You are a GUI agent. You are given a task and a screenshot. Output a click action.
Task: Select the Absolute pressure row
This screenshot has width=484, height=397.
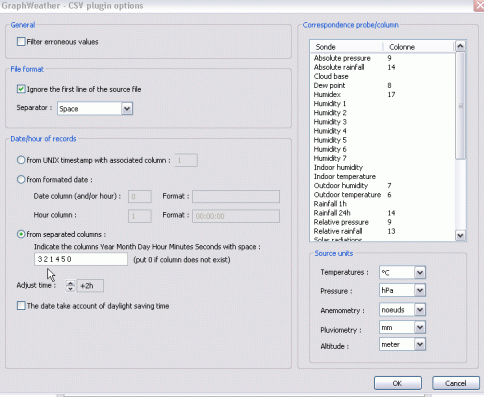point(382,58)
